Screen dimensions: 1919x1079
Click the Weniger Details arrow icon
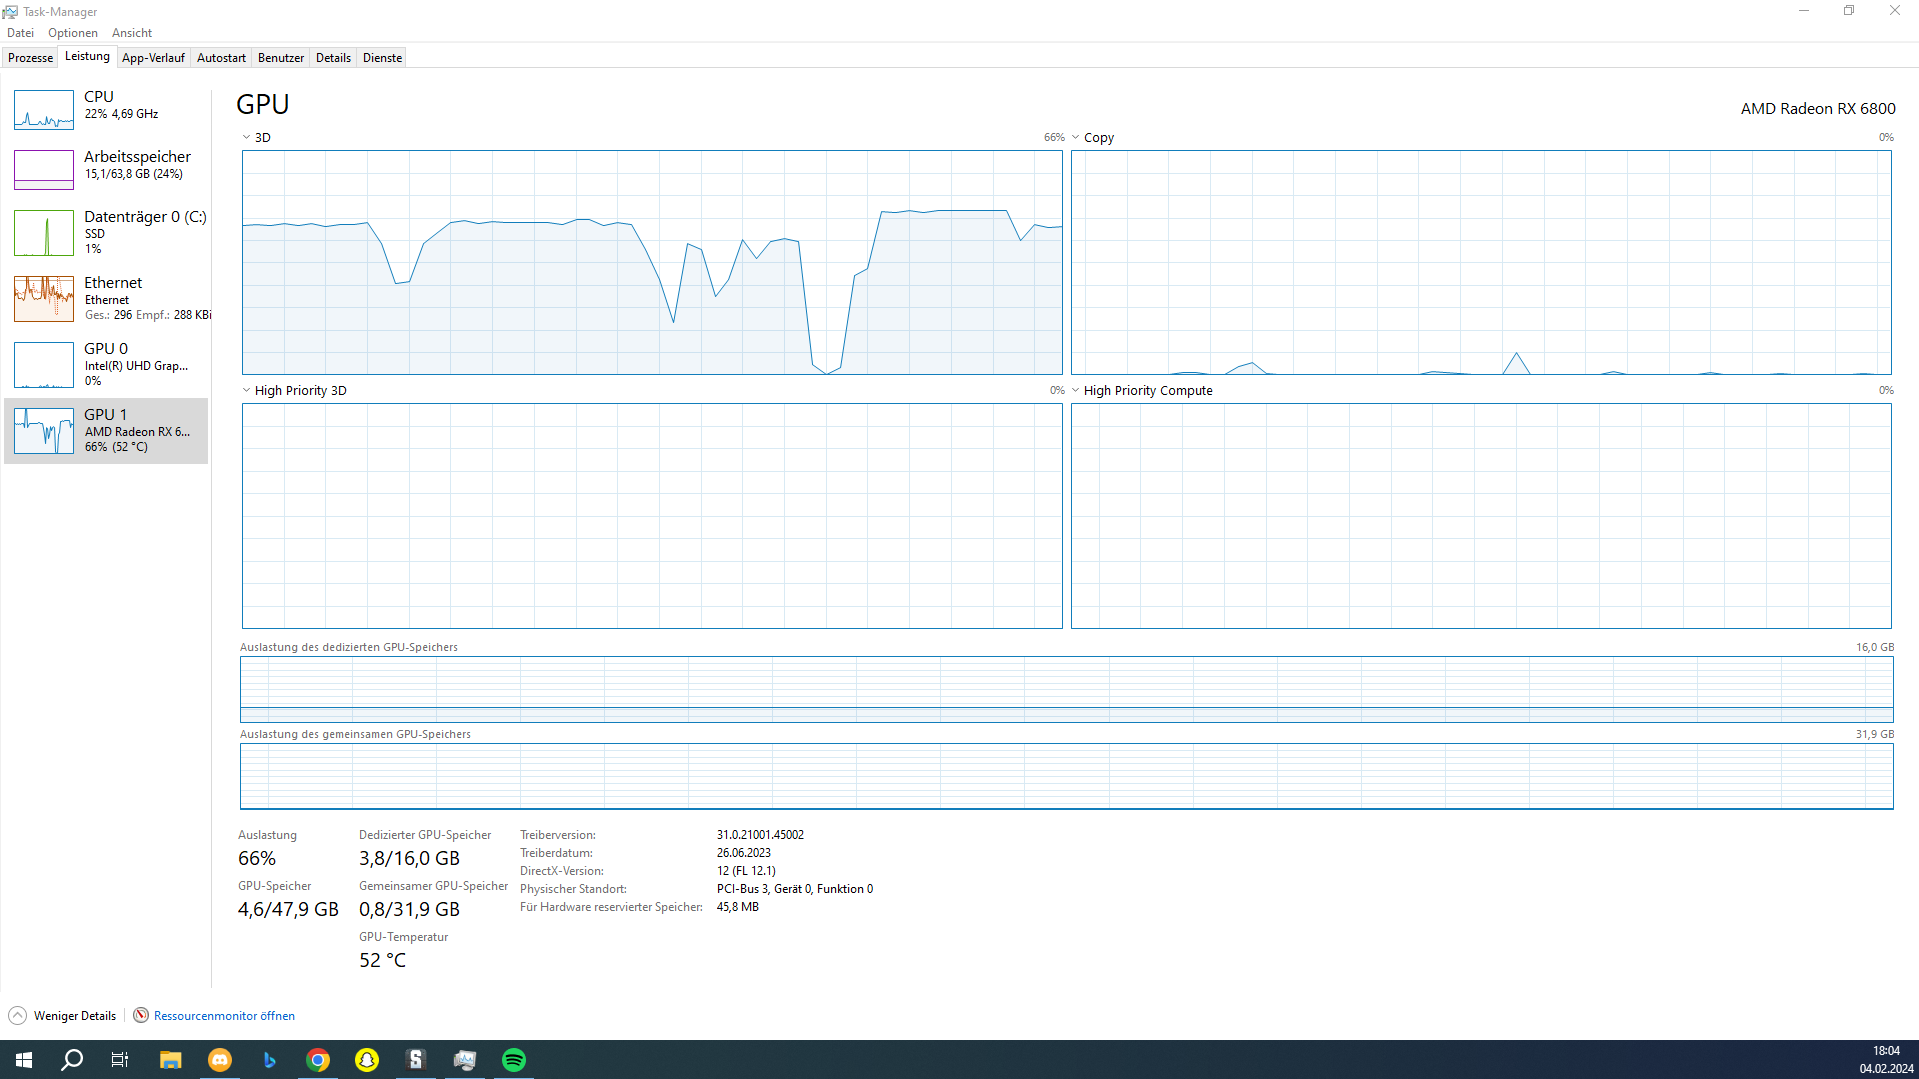tap(18, 1016)
